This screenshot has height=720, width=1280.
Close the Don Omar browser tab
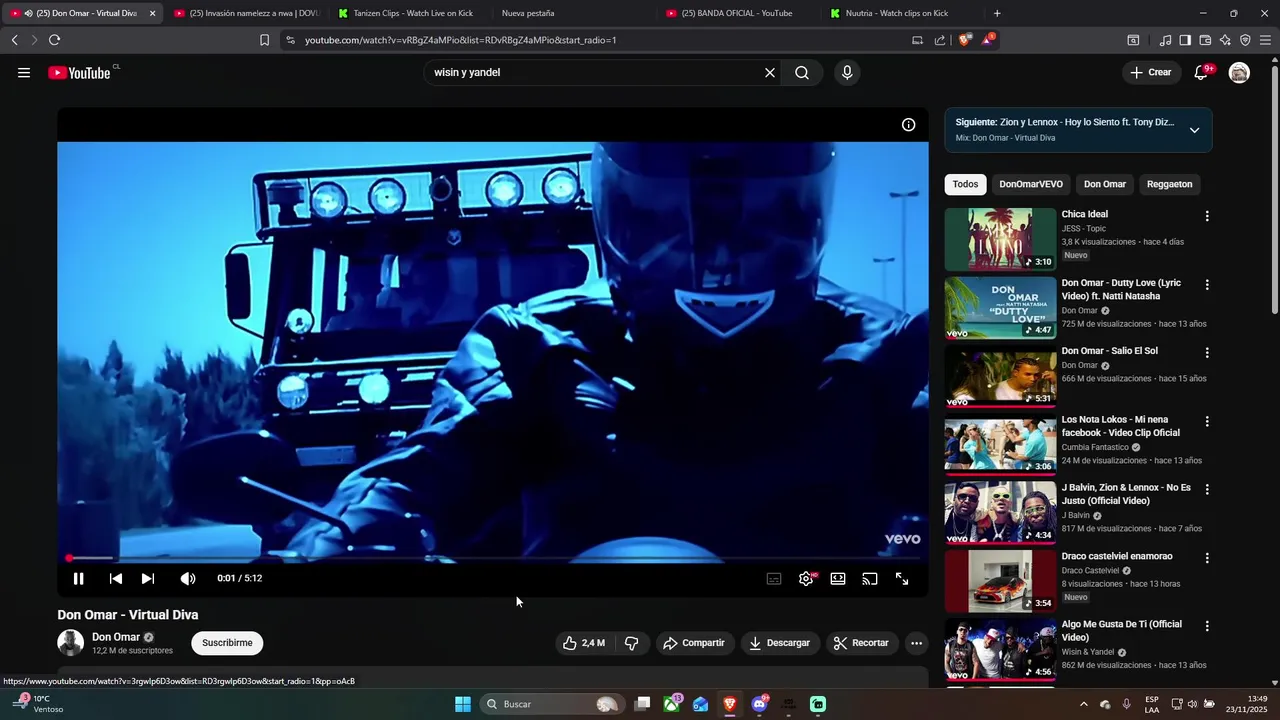tap(152, 13)
